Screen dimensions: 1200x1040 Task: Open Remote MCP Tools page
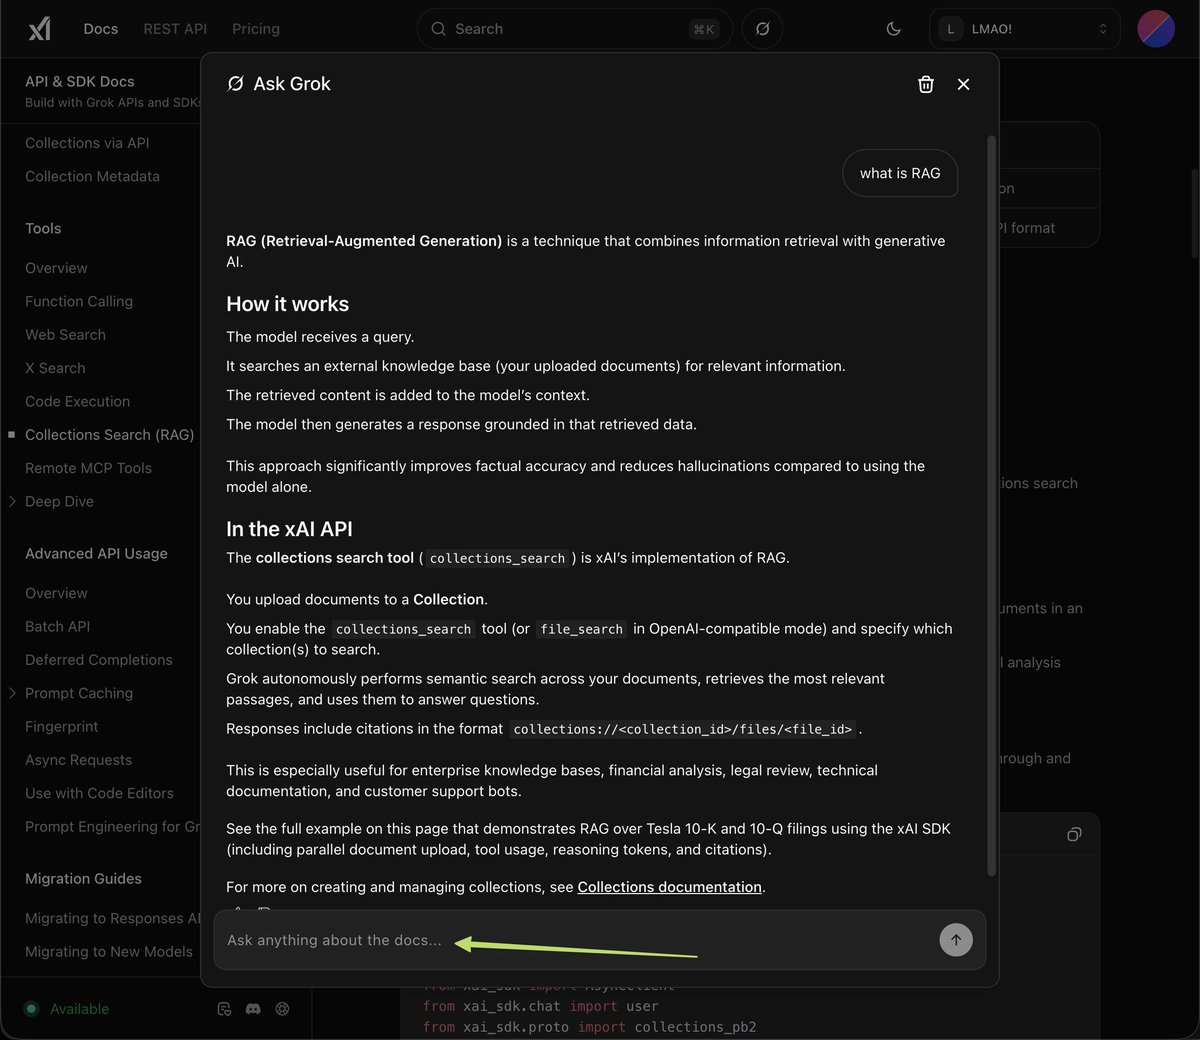(x=88, y=468)
